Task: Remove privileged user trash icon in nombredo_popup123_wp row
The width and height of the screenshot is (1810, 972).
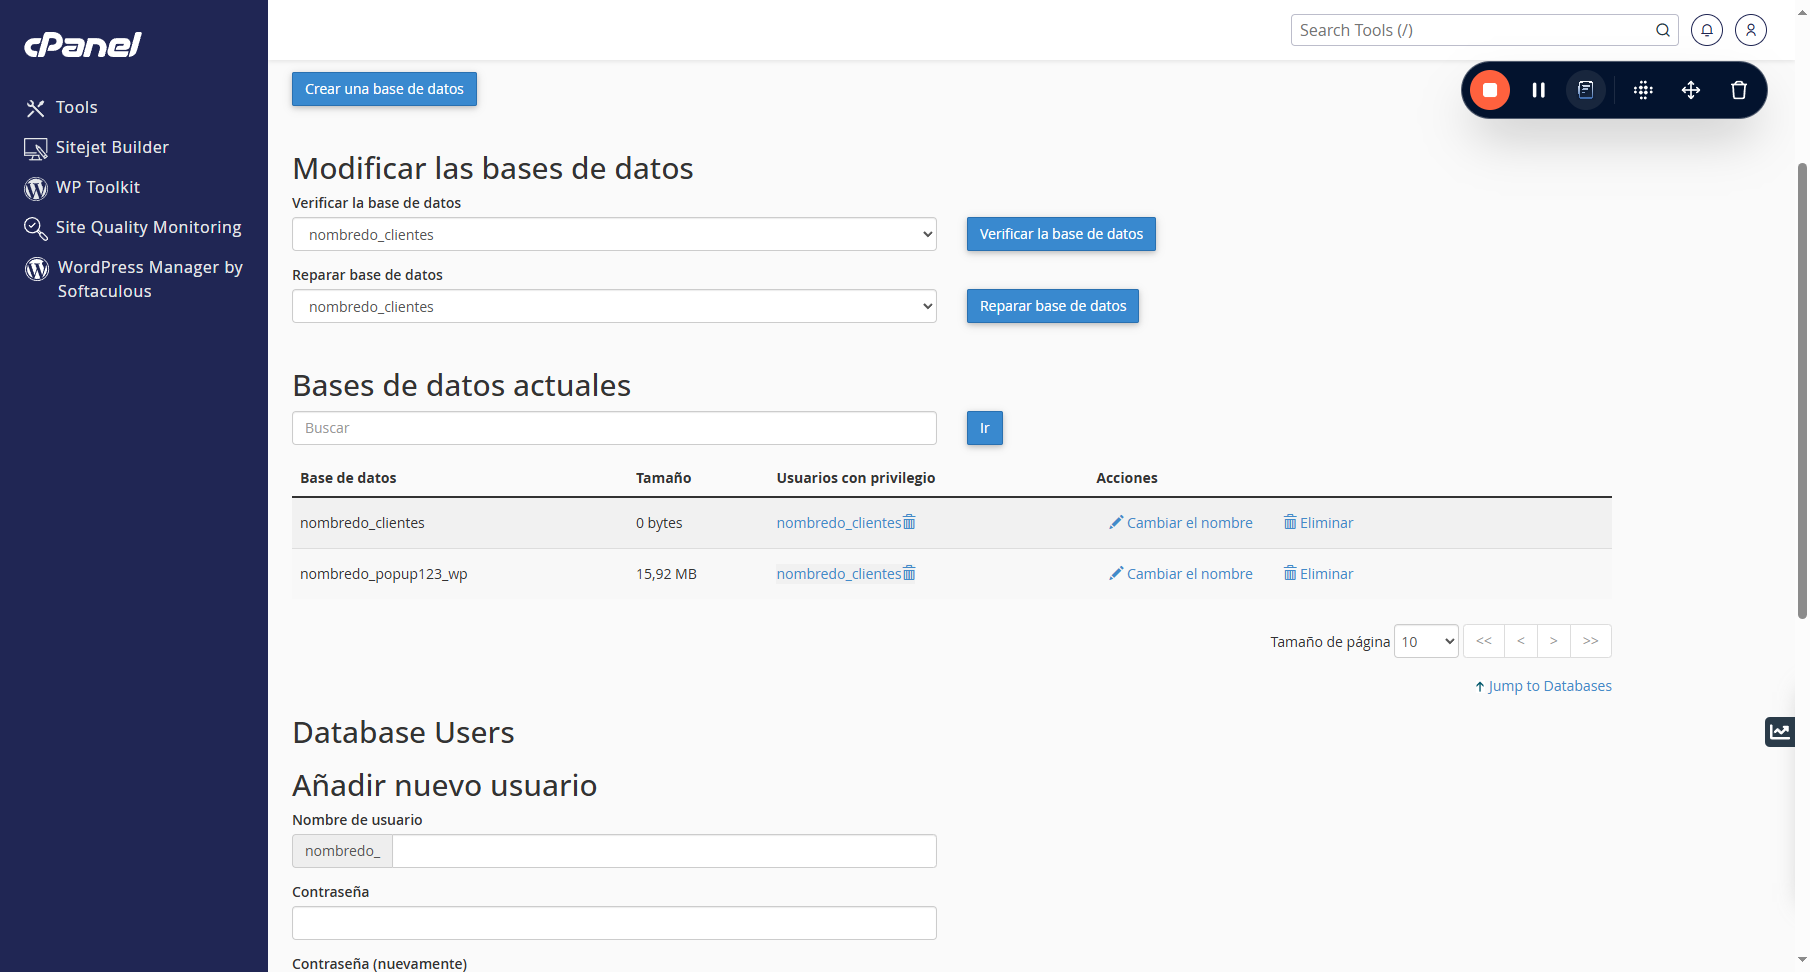Action: (909, 573)
